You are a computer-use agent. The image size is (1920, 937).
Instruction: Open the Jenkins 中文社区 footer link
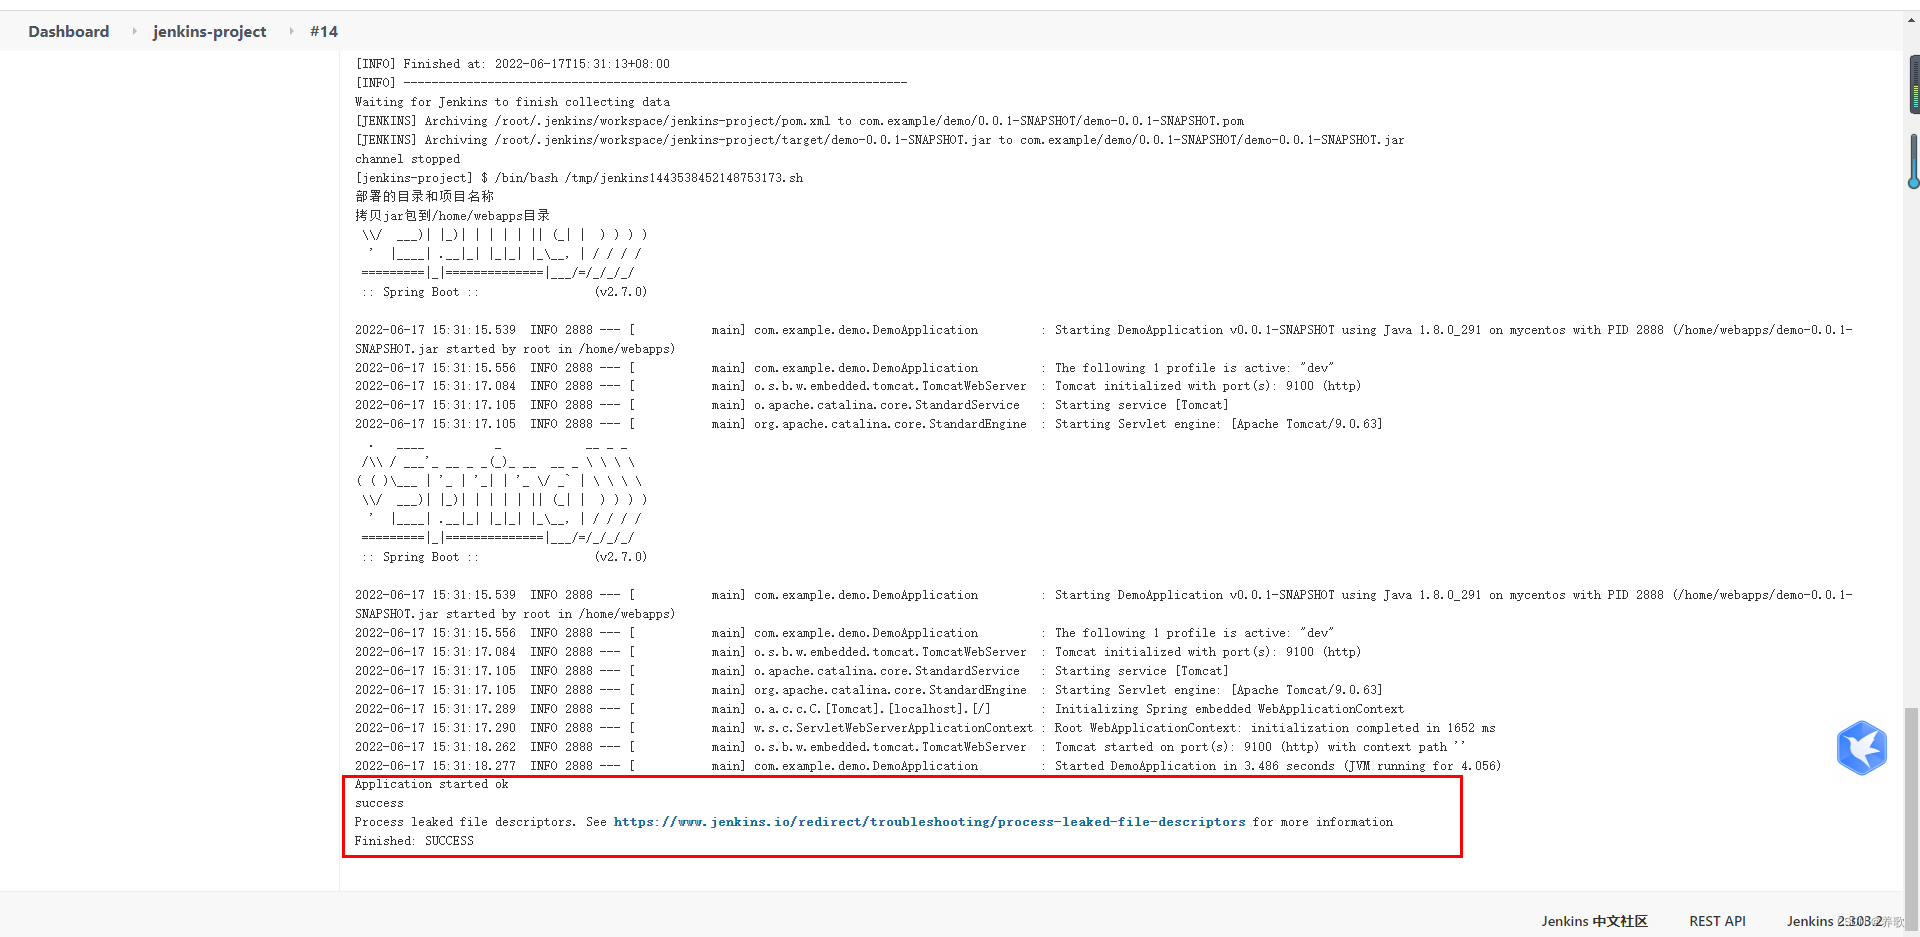[x=1594, y=921]
